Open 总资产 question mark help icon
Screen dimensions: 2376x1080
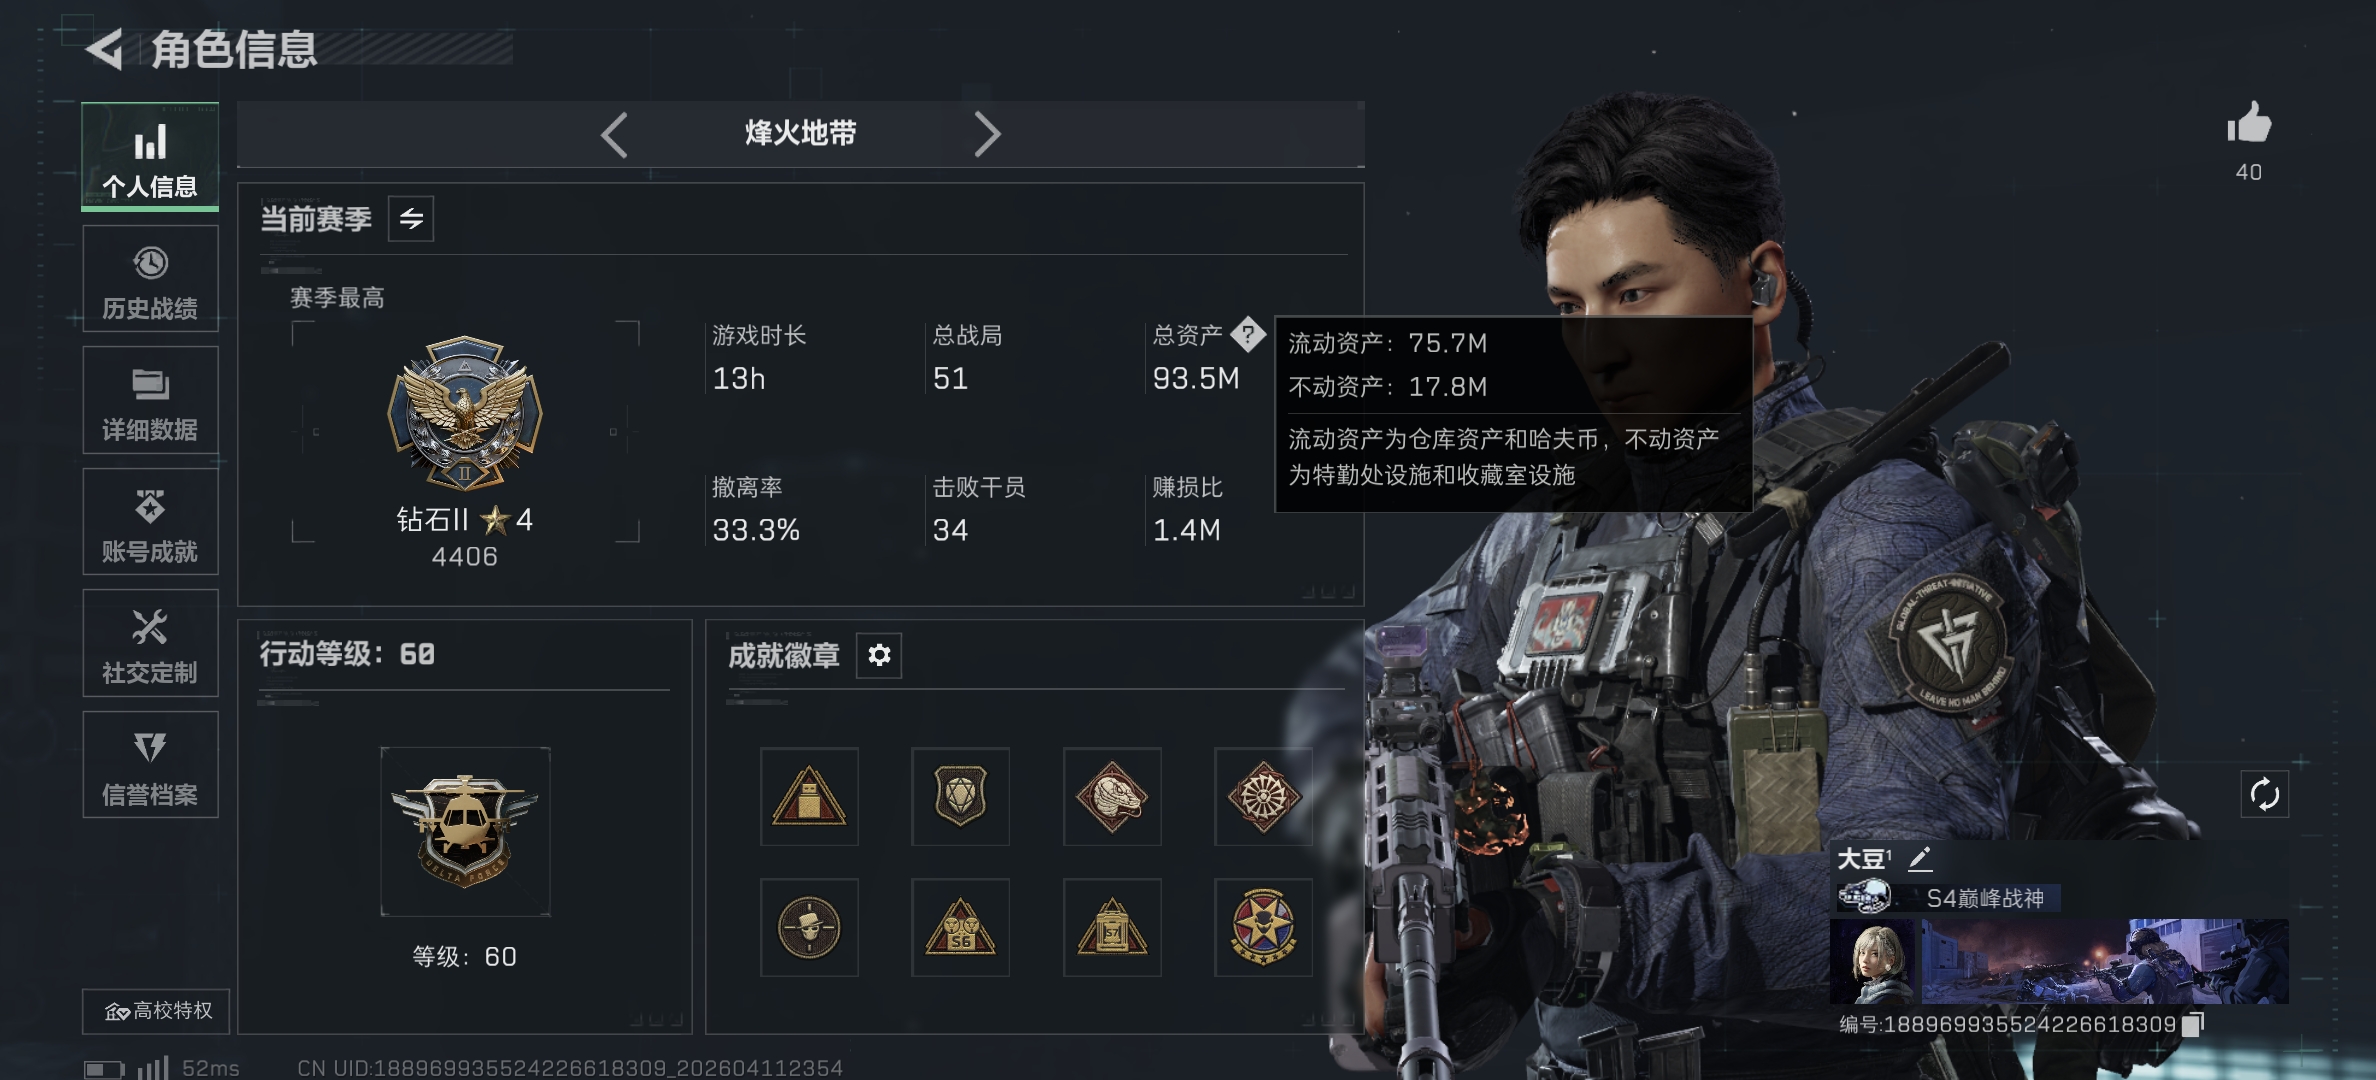coord(1248,334)
